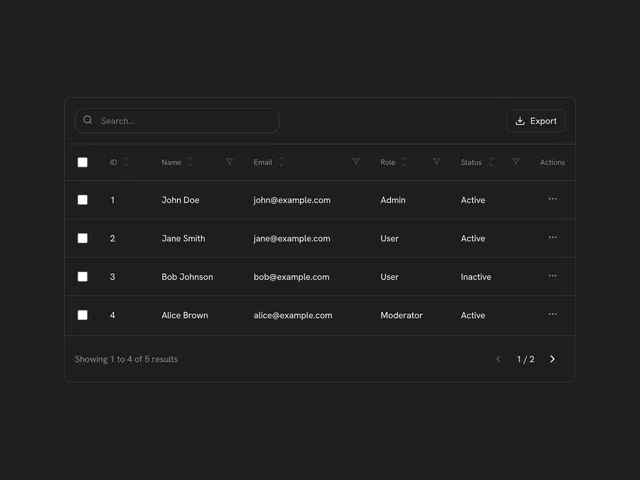The image size is (640, 480).
Task: Open the Email column filter icon
Action: click(x=356, y=162)
